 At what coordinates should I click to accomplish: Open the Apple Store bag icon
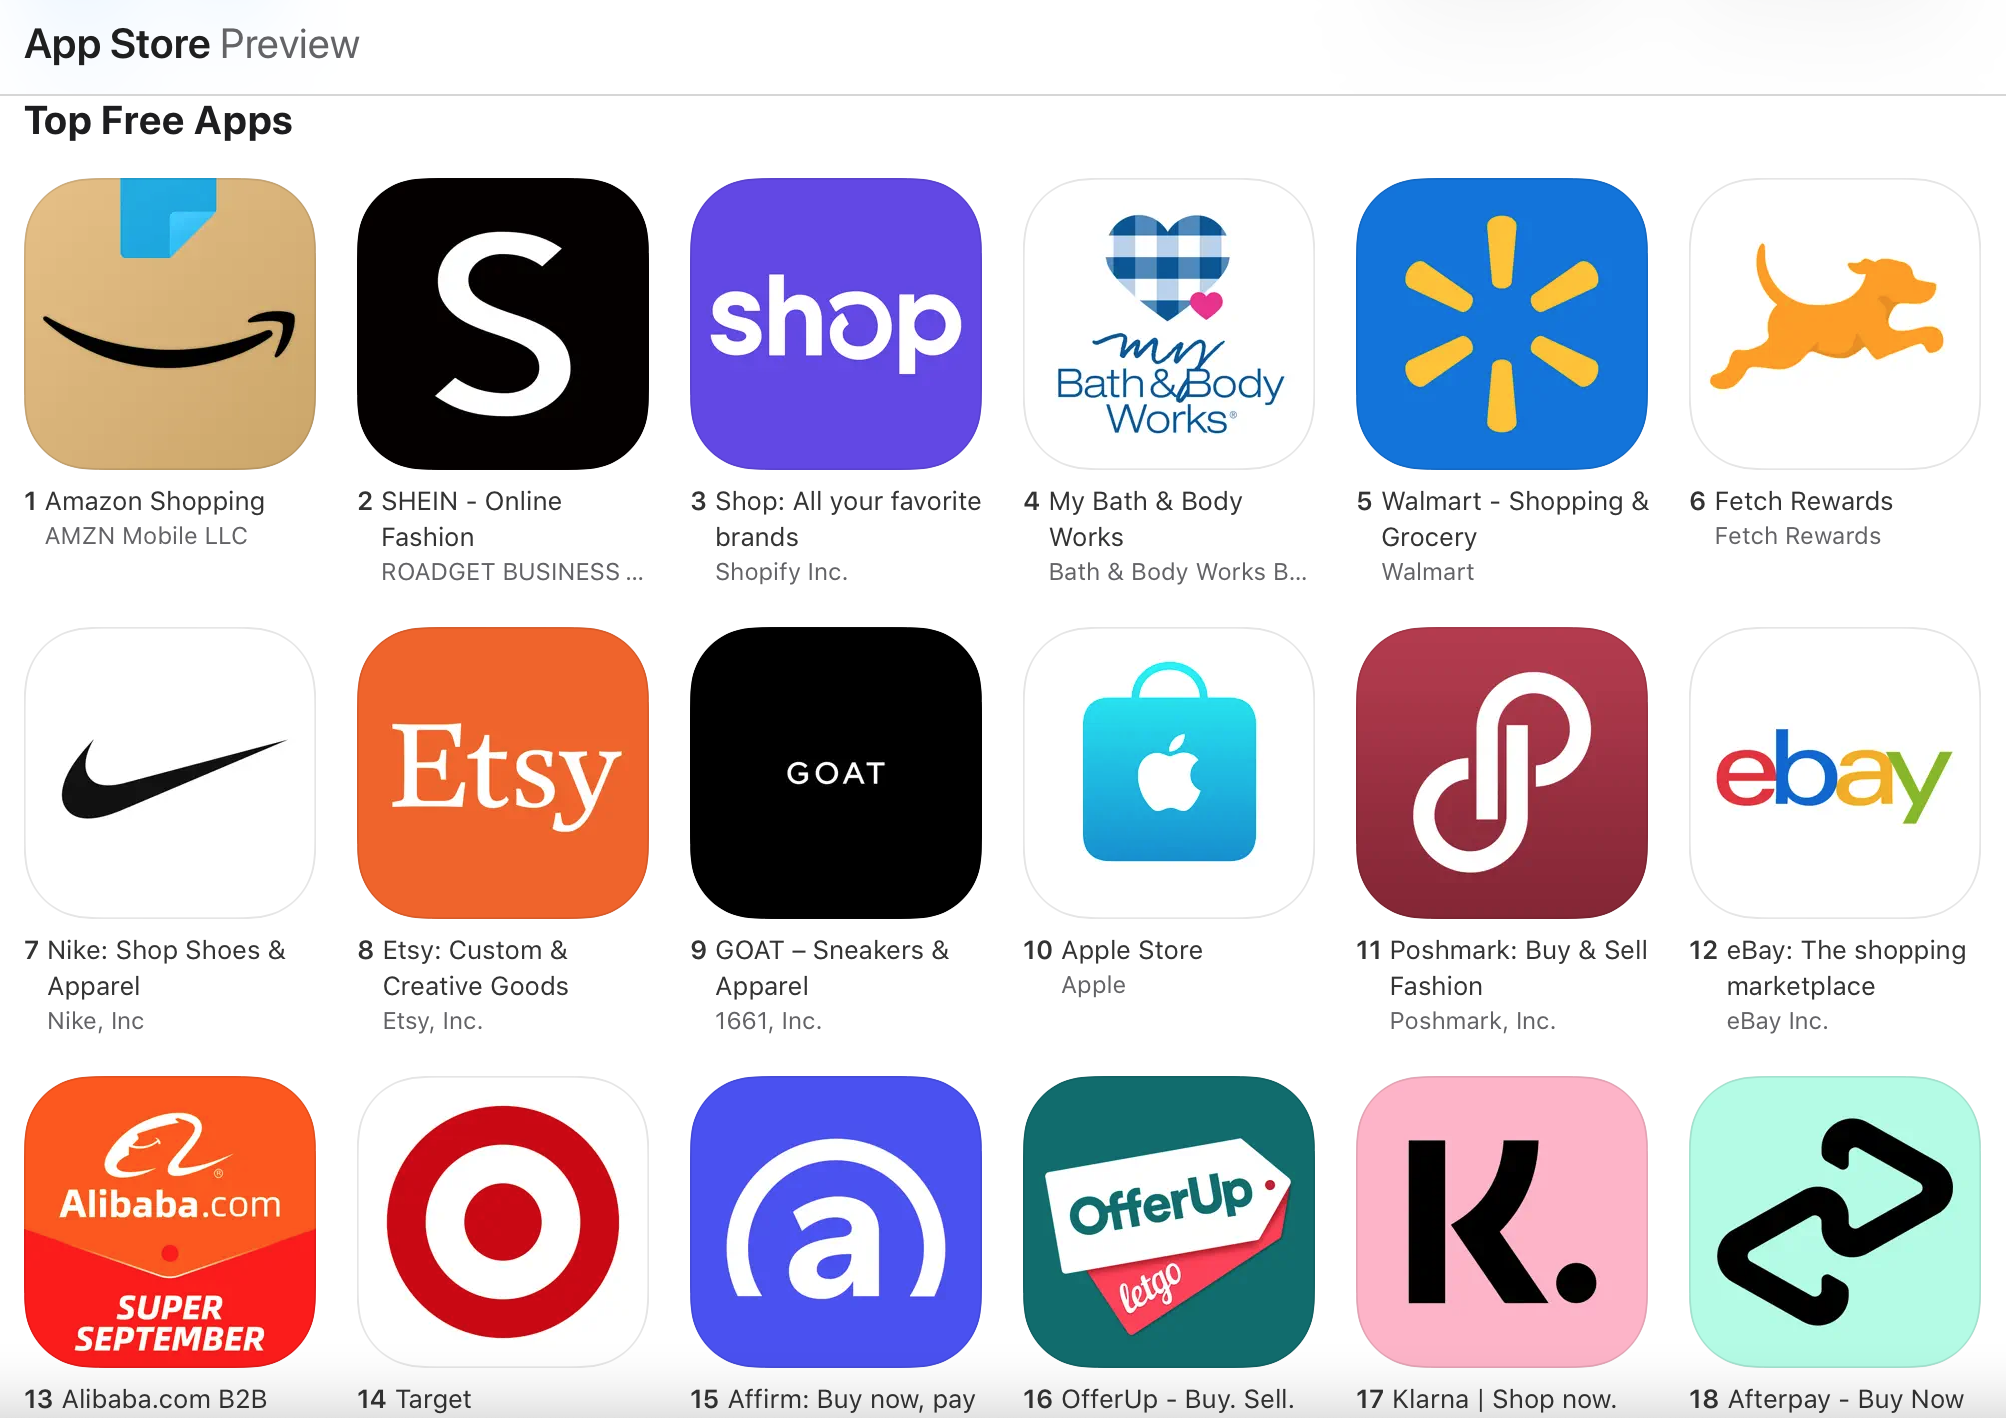pos(1169,773)
